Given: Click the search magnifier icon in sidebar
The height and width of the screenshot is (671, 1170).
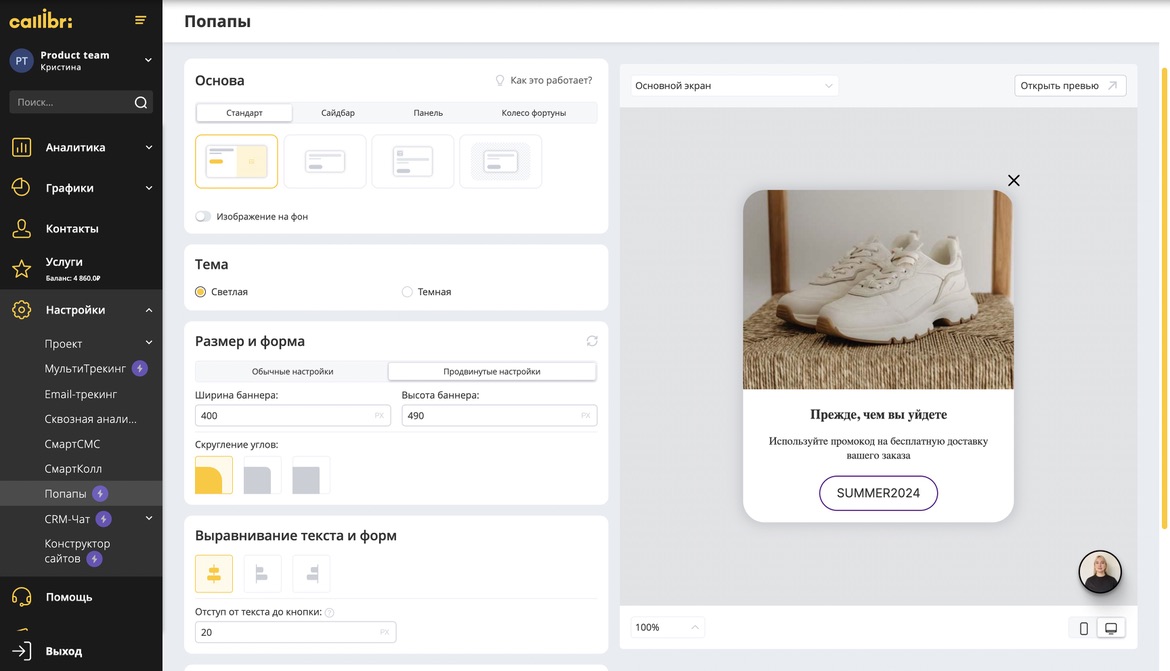Looking at the screenshot, I should (x=141, y=102).
